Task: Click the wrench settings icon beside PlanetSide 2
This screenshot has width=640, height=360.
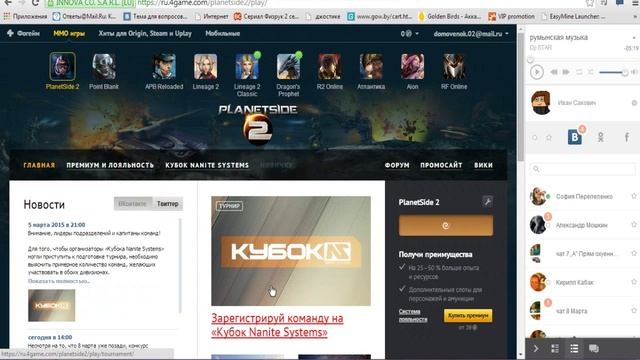Action: pos(487,201)
